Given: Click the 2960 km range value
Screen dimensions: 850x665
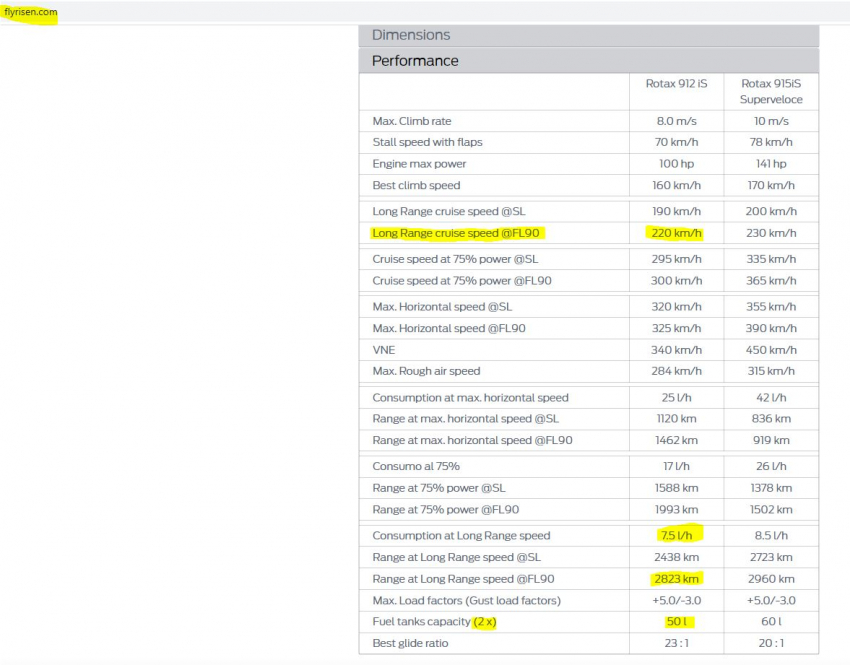Looking at the screenshot, I should (771, 580).
